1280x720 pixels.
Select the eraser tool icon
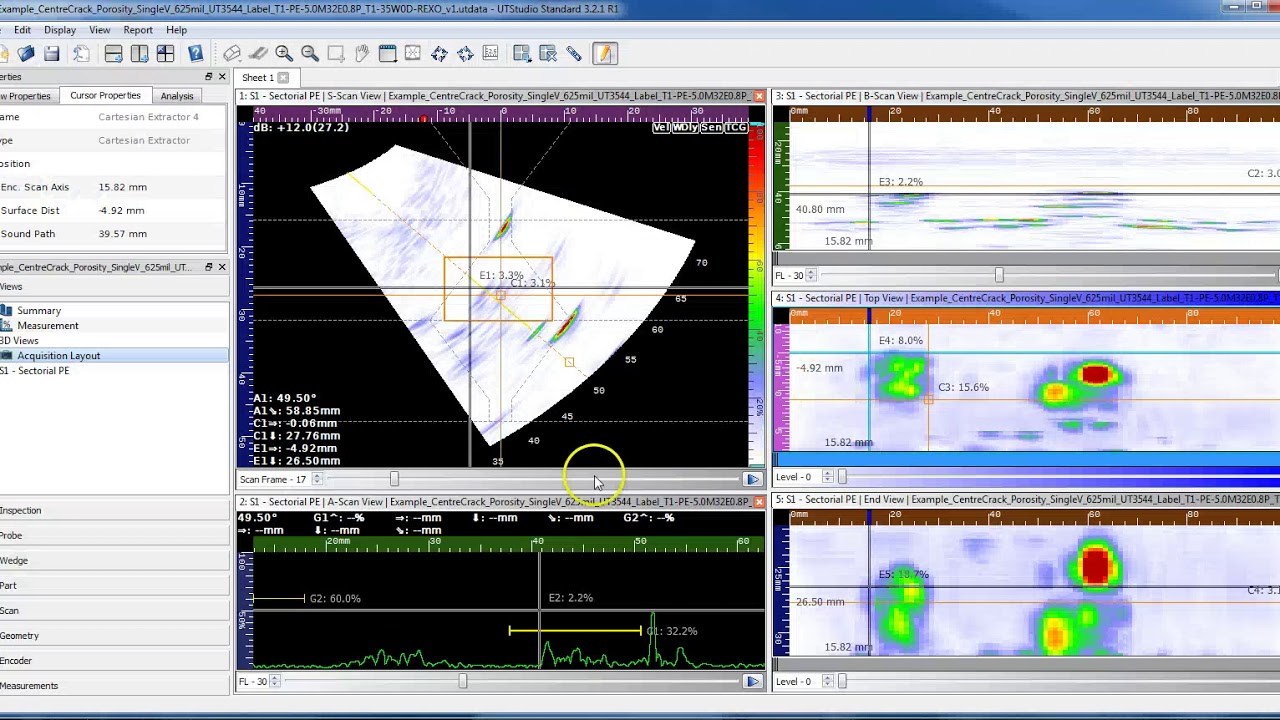coord(232,54)
